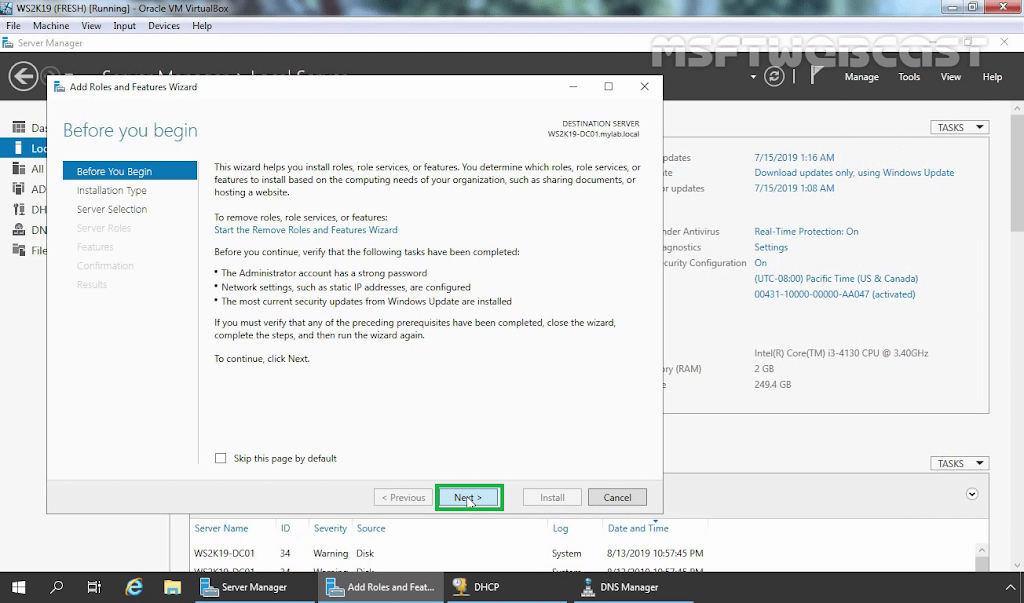The height and width of the screenshot is (603, 1024).
Task: Open File Explorer from taskbar
Action: click(172, 587)
